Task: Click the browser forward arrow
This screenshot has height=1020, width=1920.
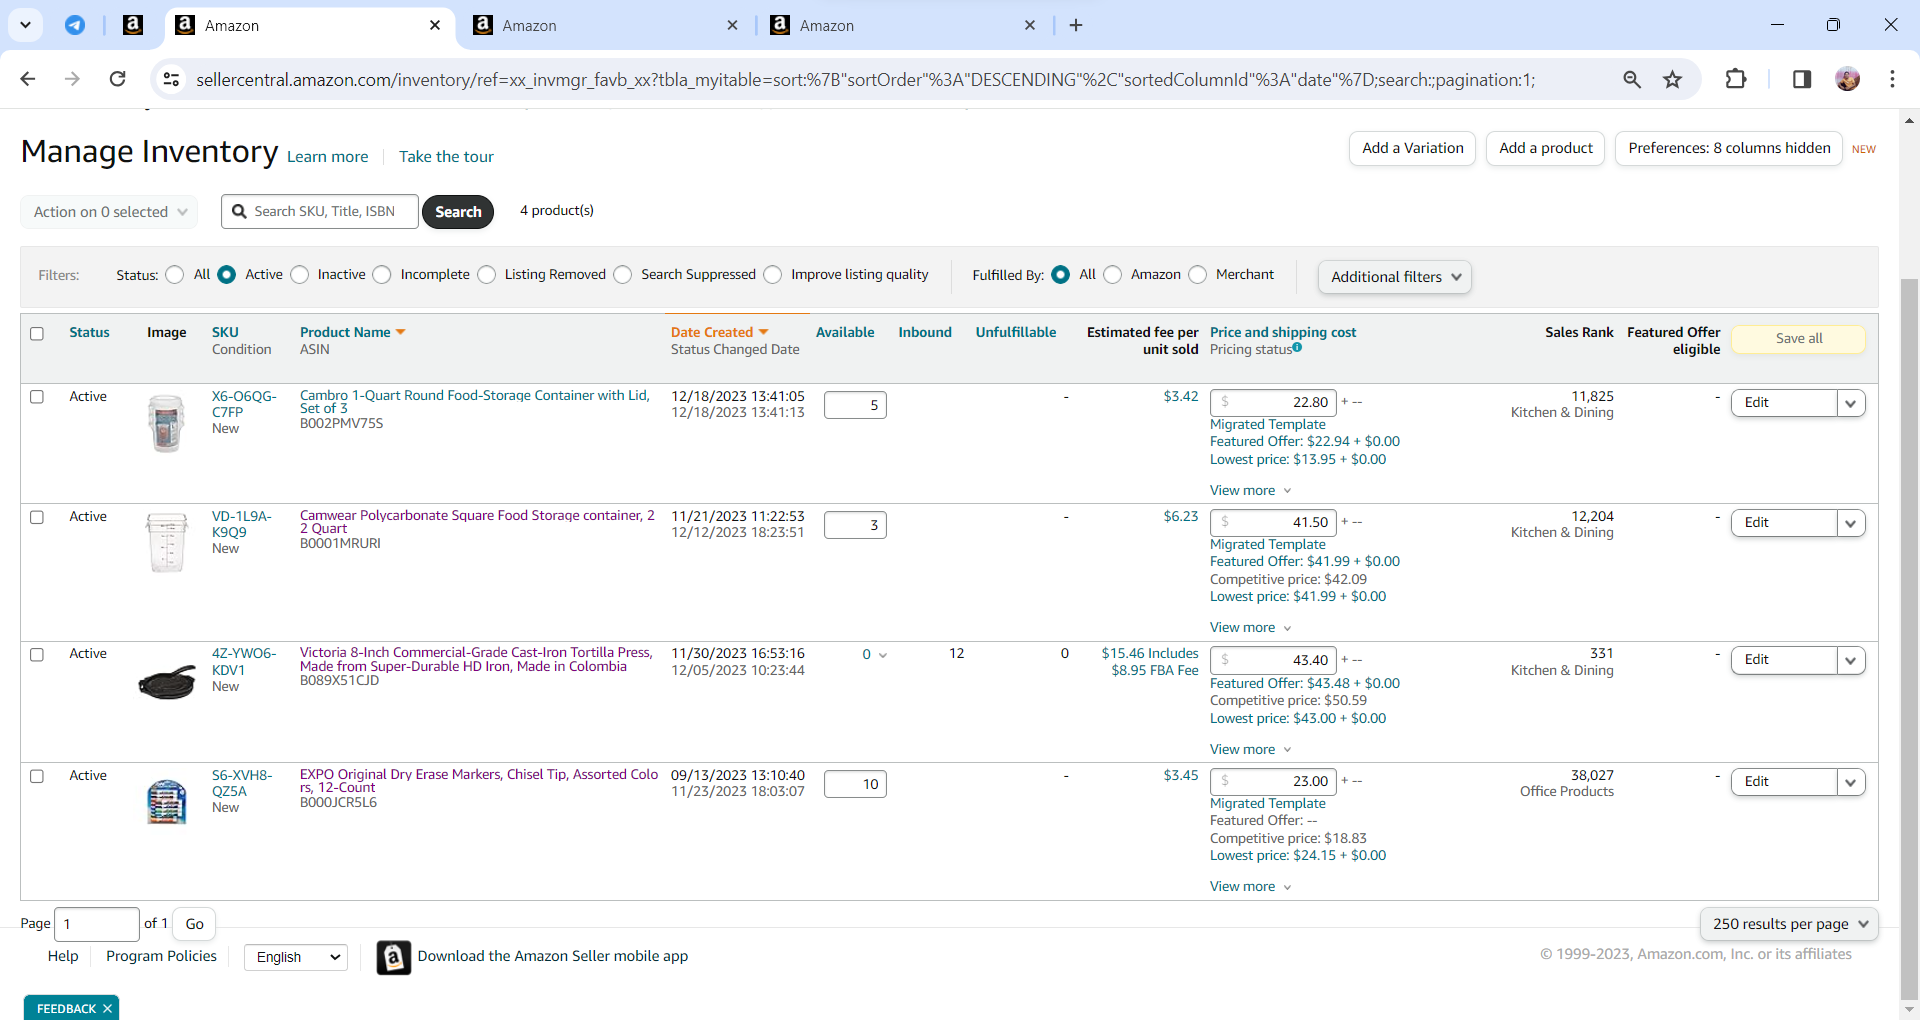Action: (72, 79)
